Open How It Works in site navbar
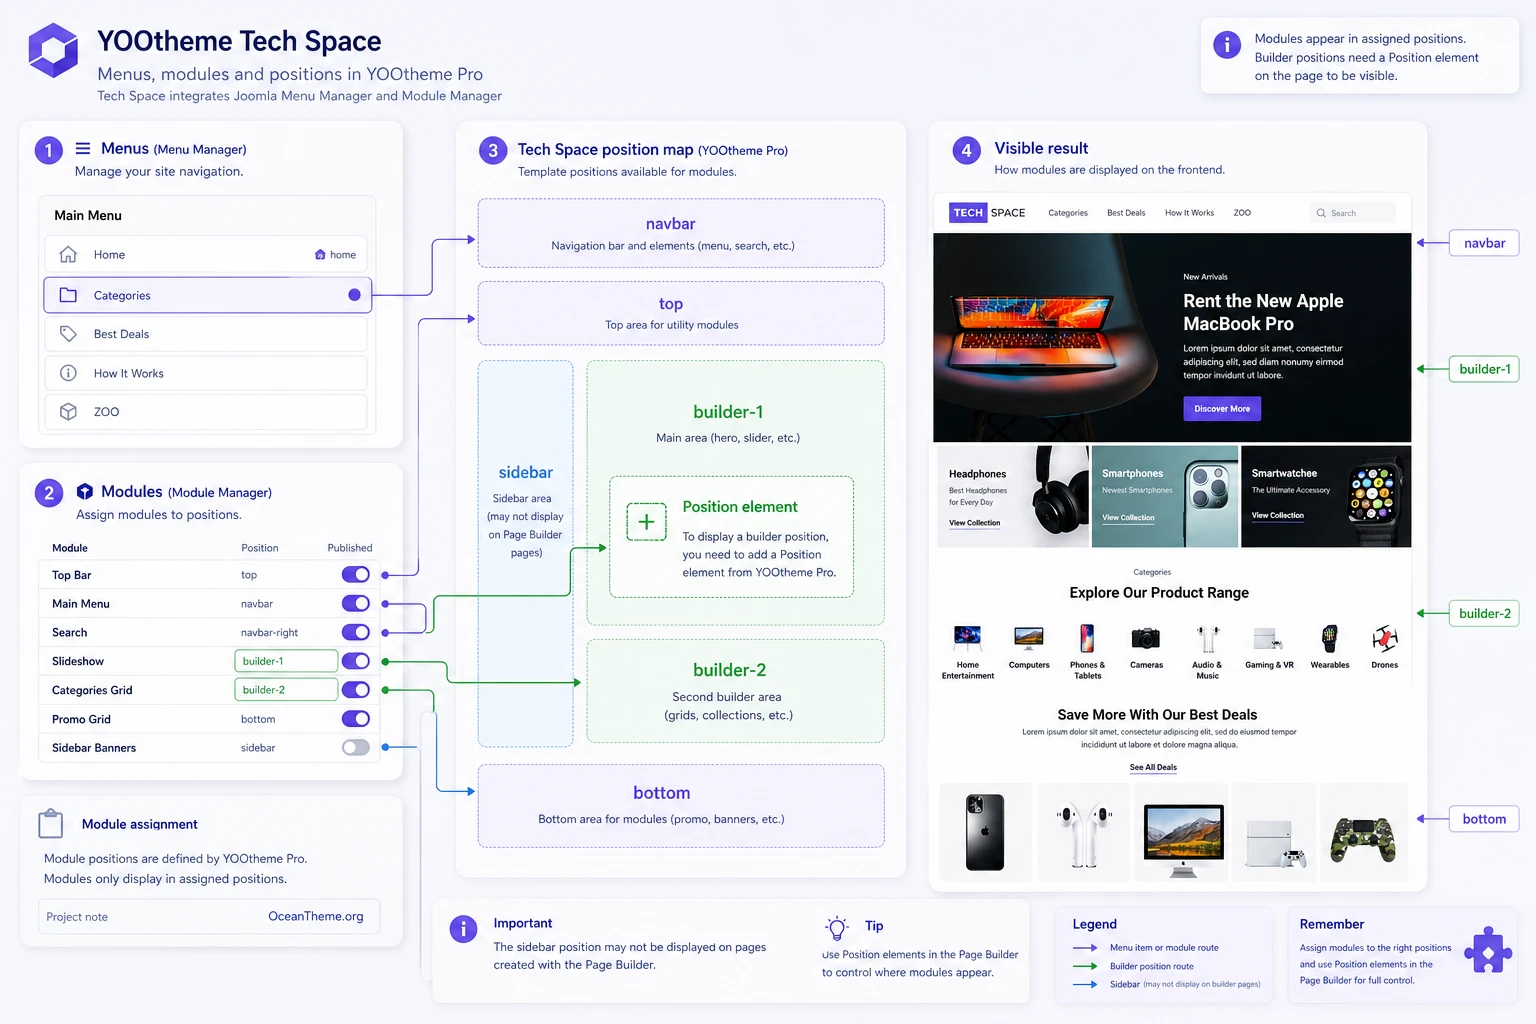This screenshot has height=1024, width=1536. [1189, 213]
